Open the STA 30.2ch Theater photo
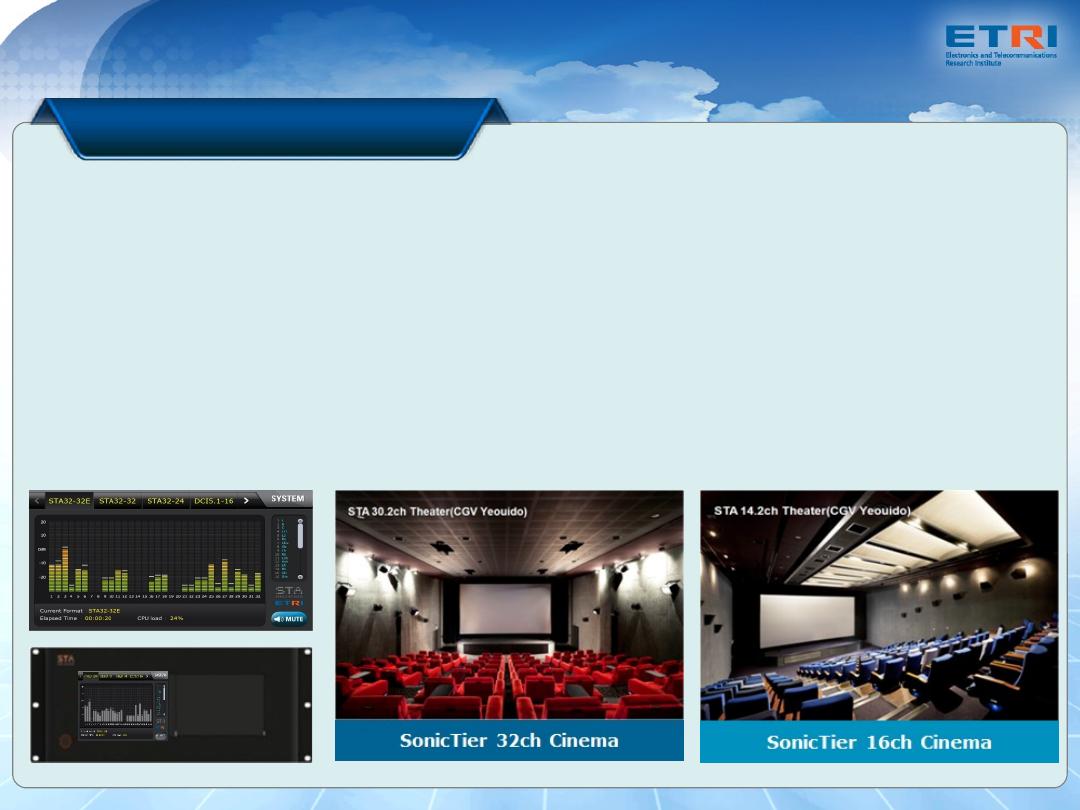The image size is (1080, 810). (x=509, y=605)
